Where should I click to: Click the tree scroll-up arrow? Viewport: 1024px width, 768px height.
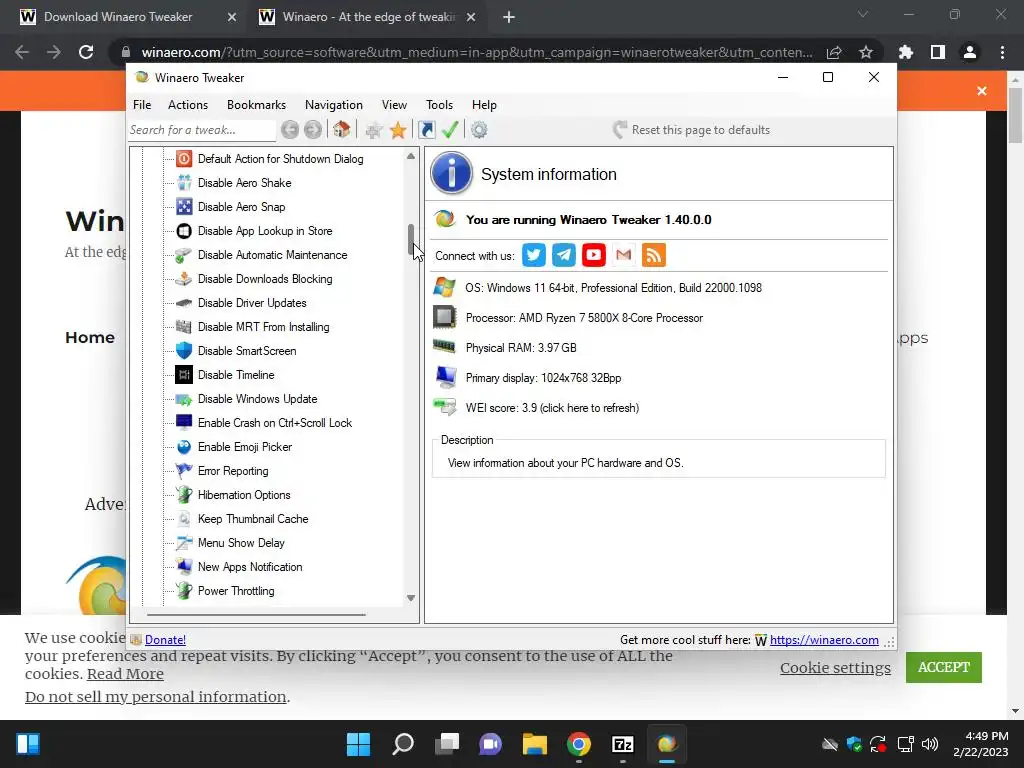tap(411, 157)
